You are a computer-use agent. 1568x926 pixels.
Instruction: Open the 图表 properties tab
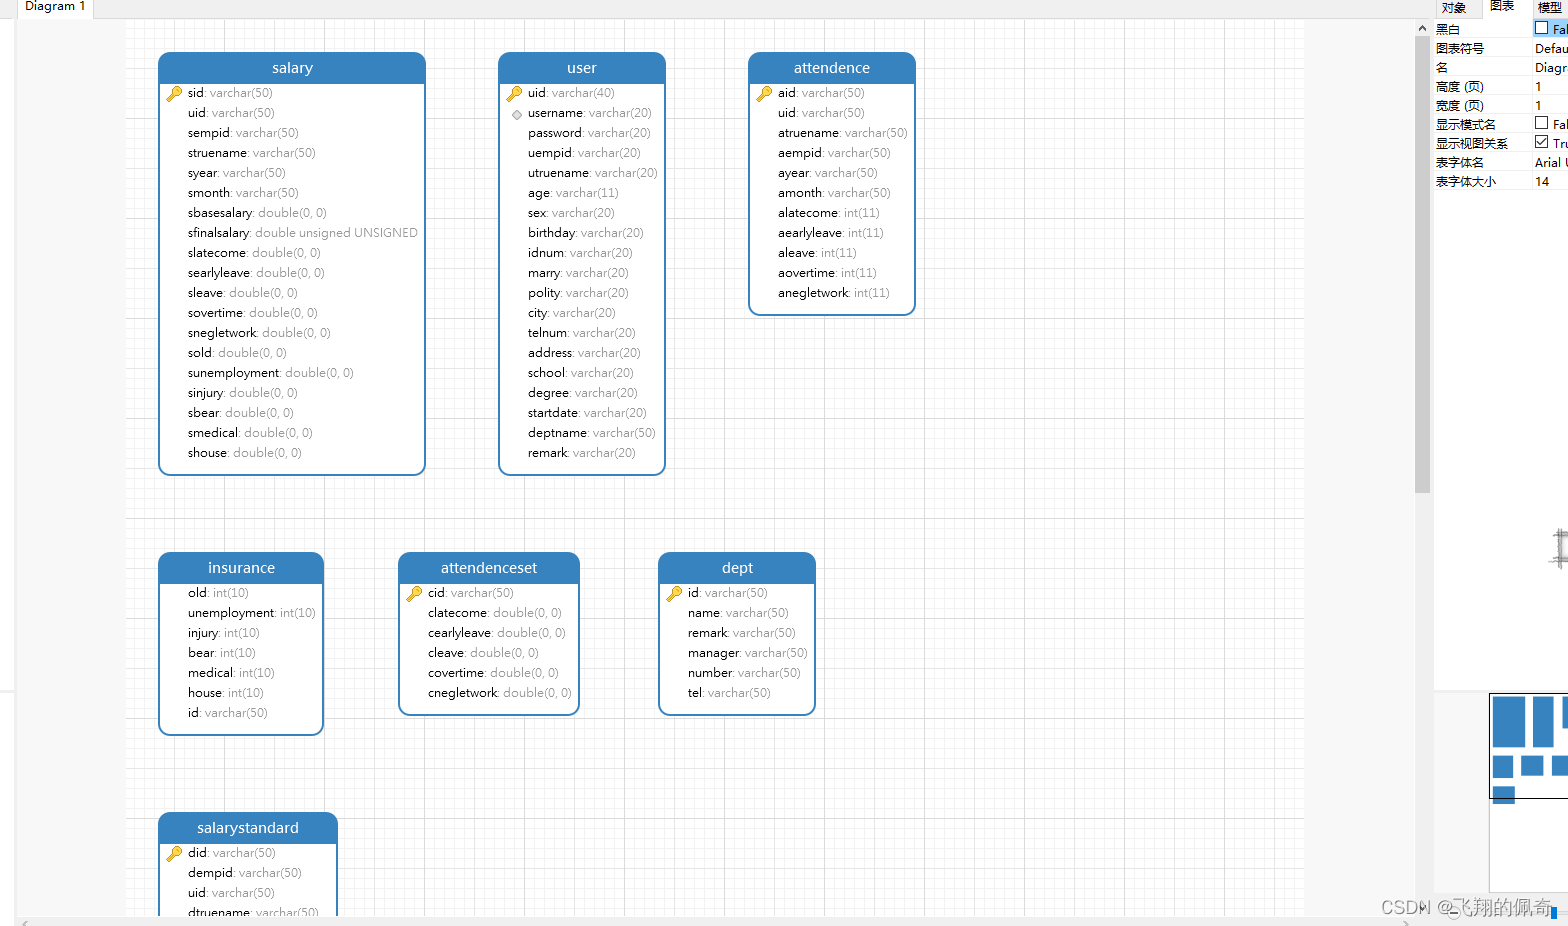coord(1502,6)
